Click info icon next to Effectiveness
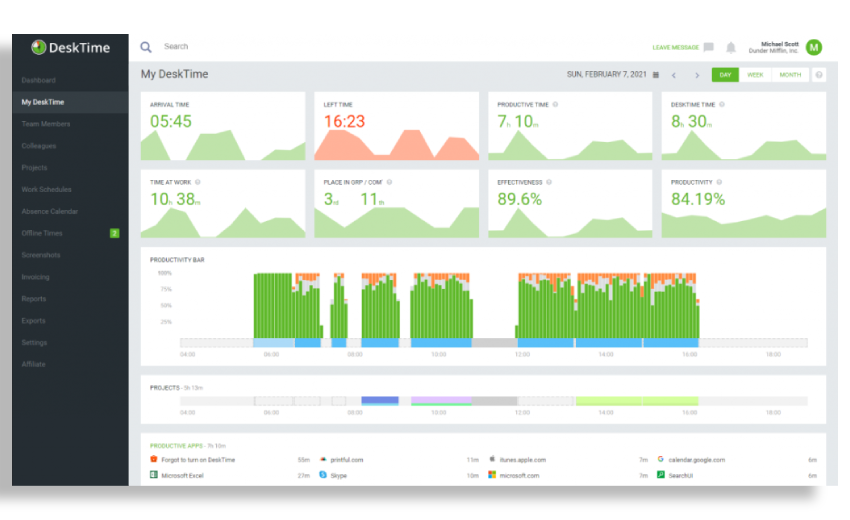 tap(549, 182)
